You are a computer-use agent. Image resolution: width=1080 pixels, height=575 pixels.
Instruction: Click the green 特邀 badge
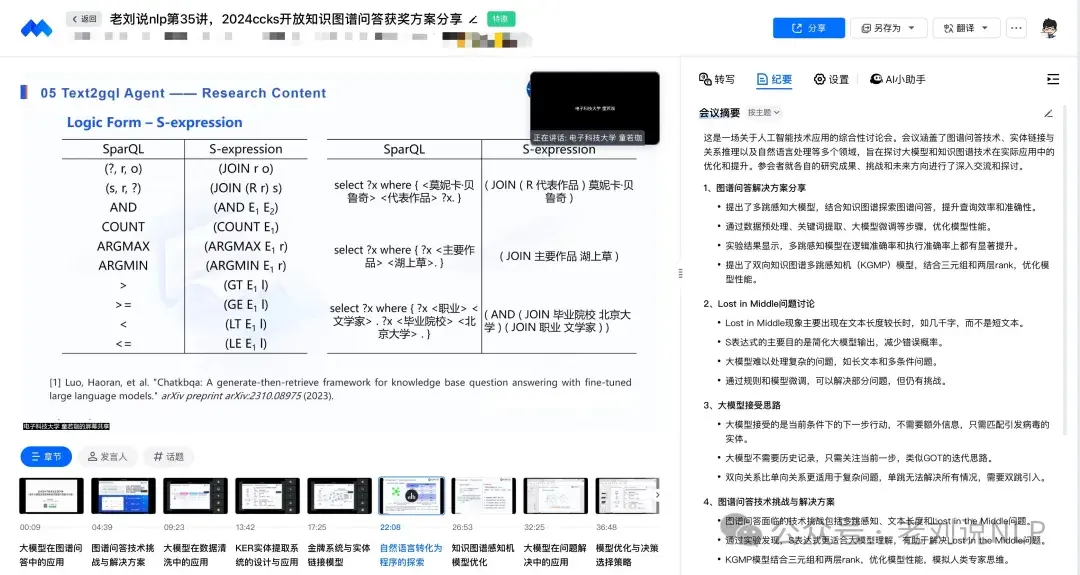[501, 19]
